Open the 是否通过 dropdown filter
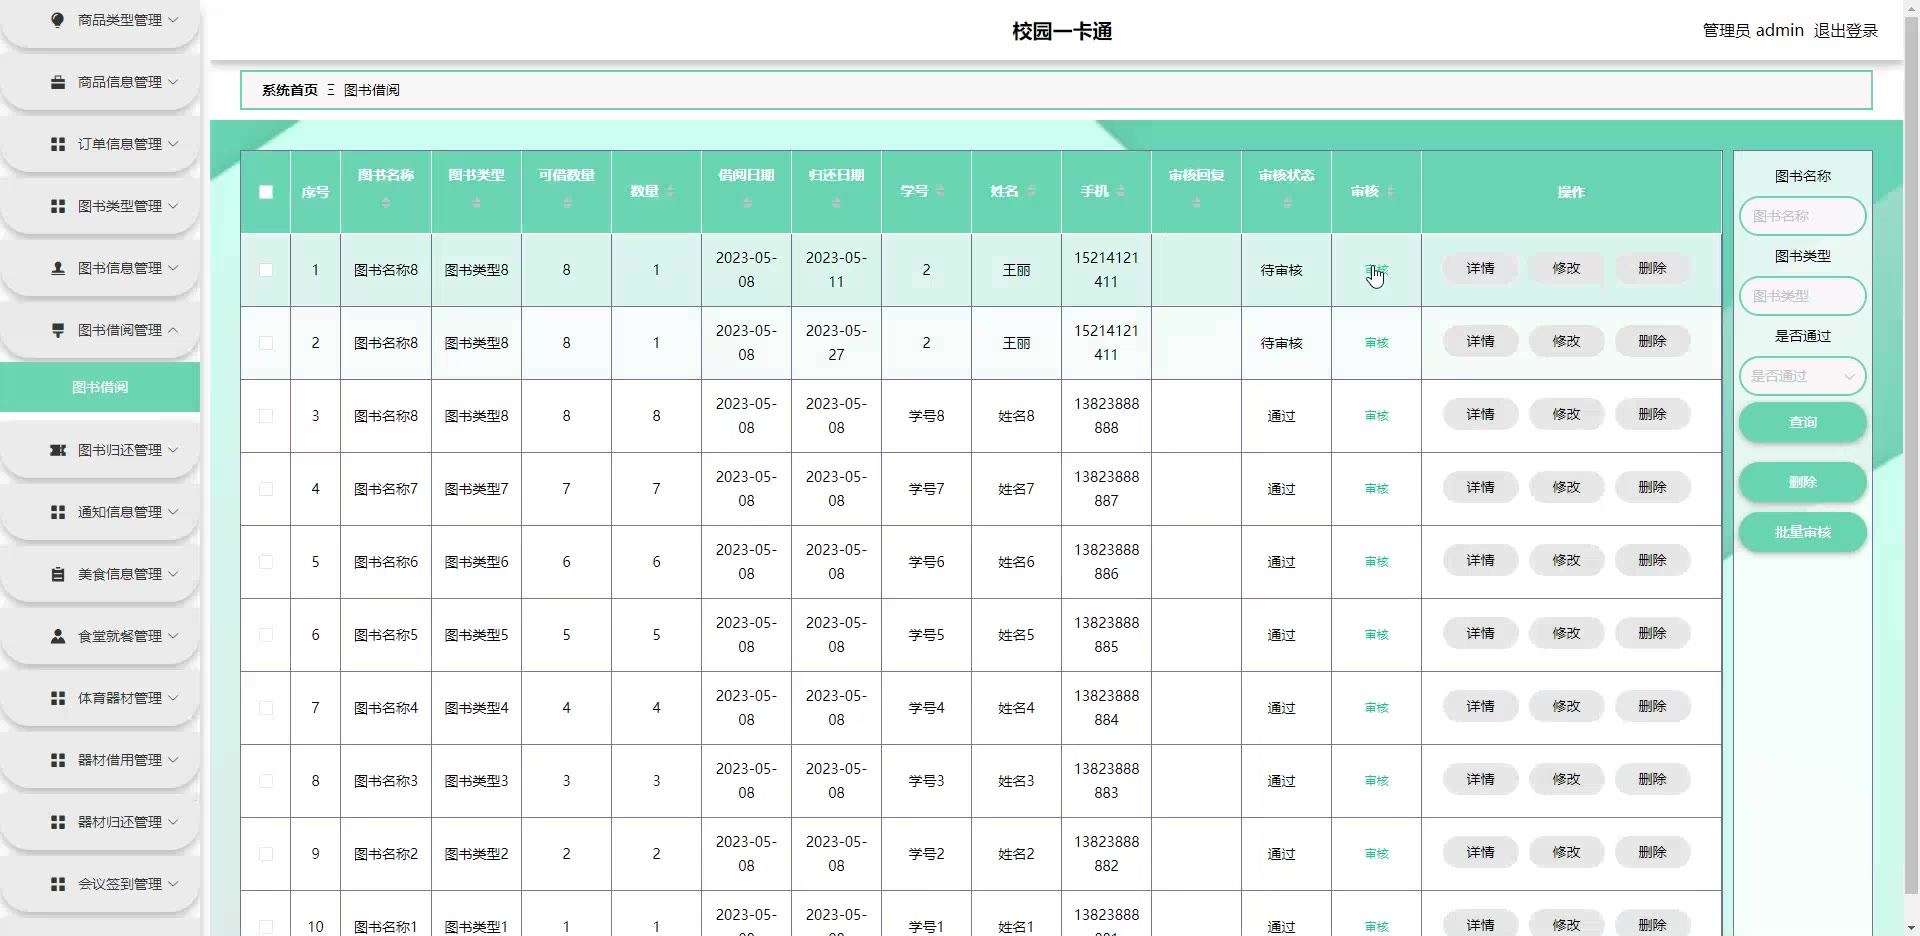This screenshot has width=1920, height=936. (1802, 376)
